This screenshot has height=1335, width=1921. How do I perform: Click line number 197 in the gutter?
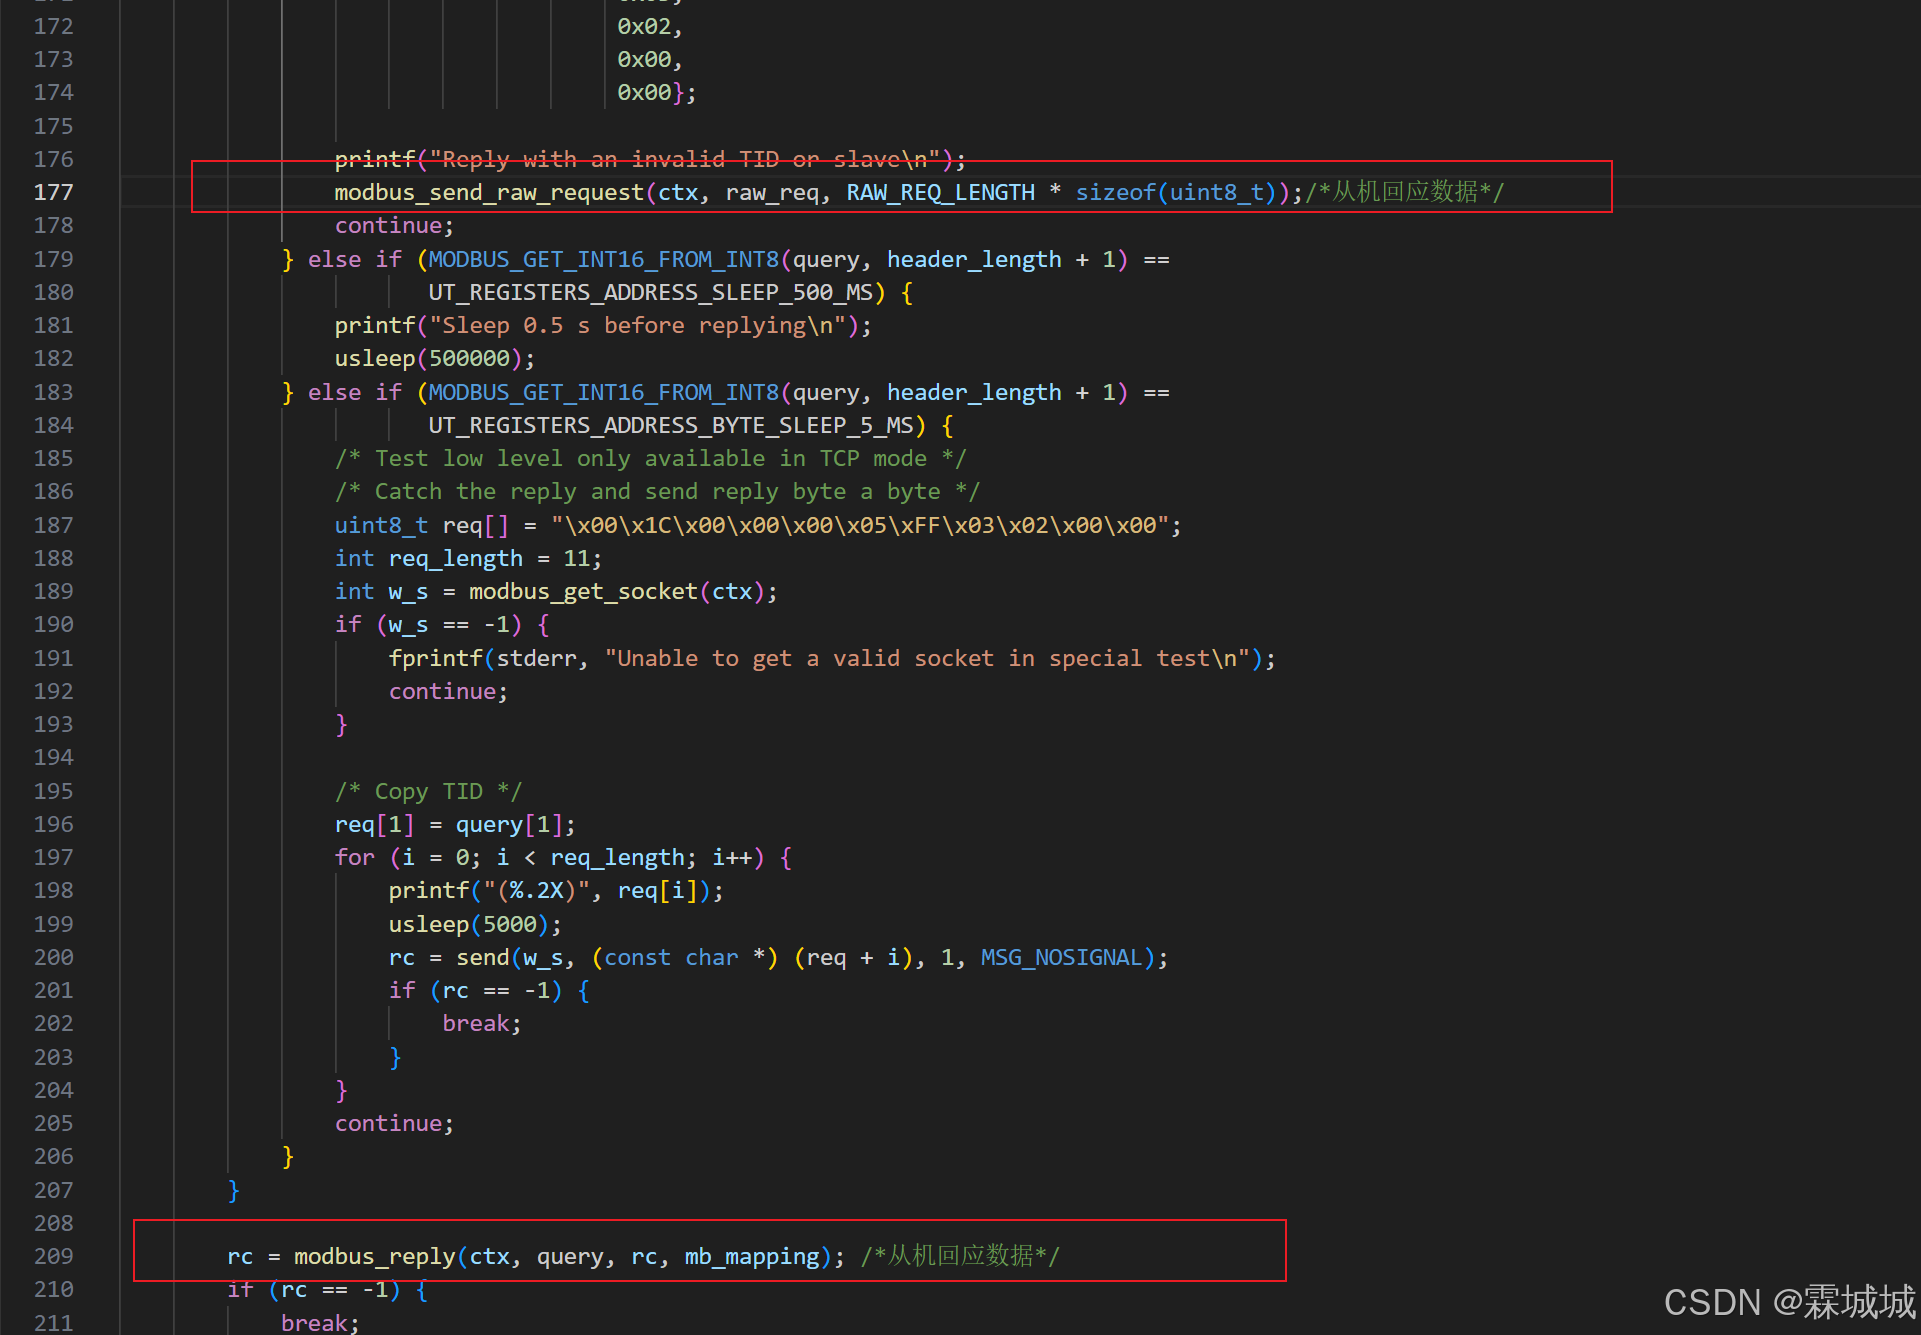53,857
